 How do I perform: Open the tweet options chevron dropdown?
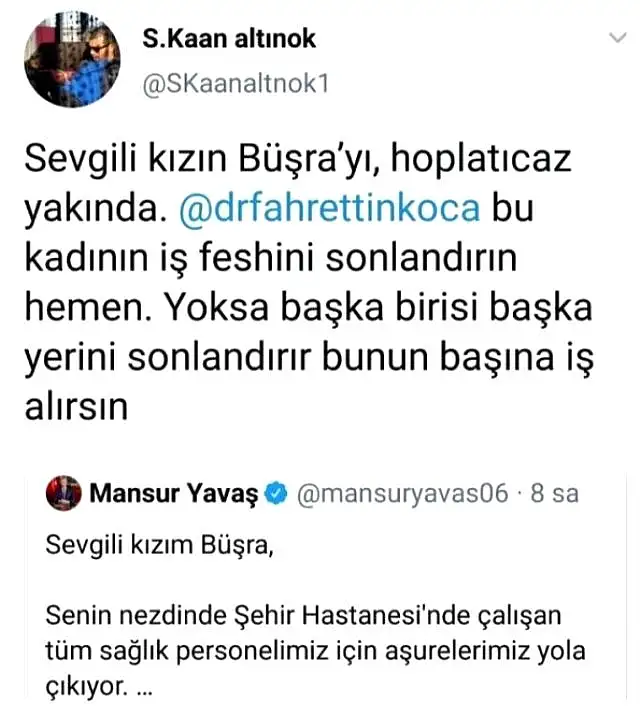pos(618,37)
